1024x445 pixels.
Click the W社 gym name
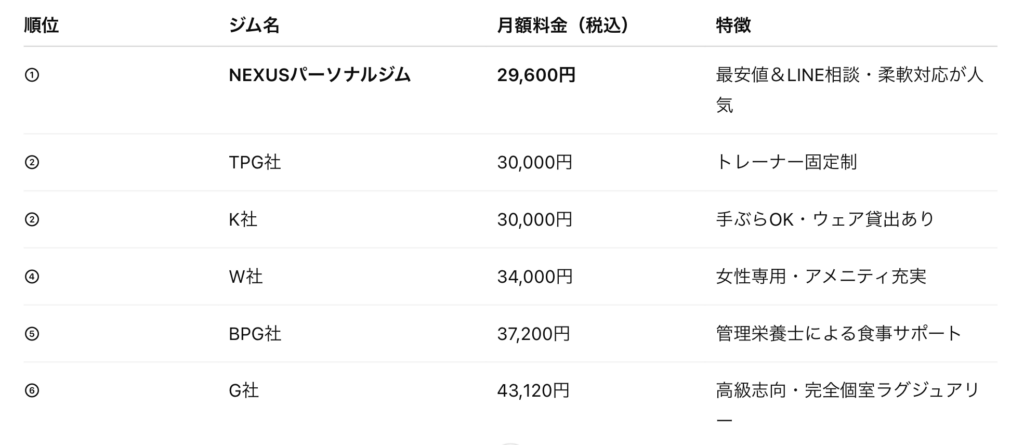click(x=246, y=276)
